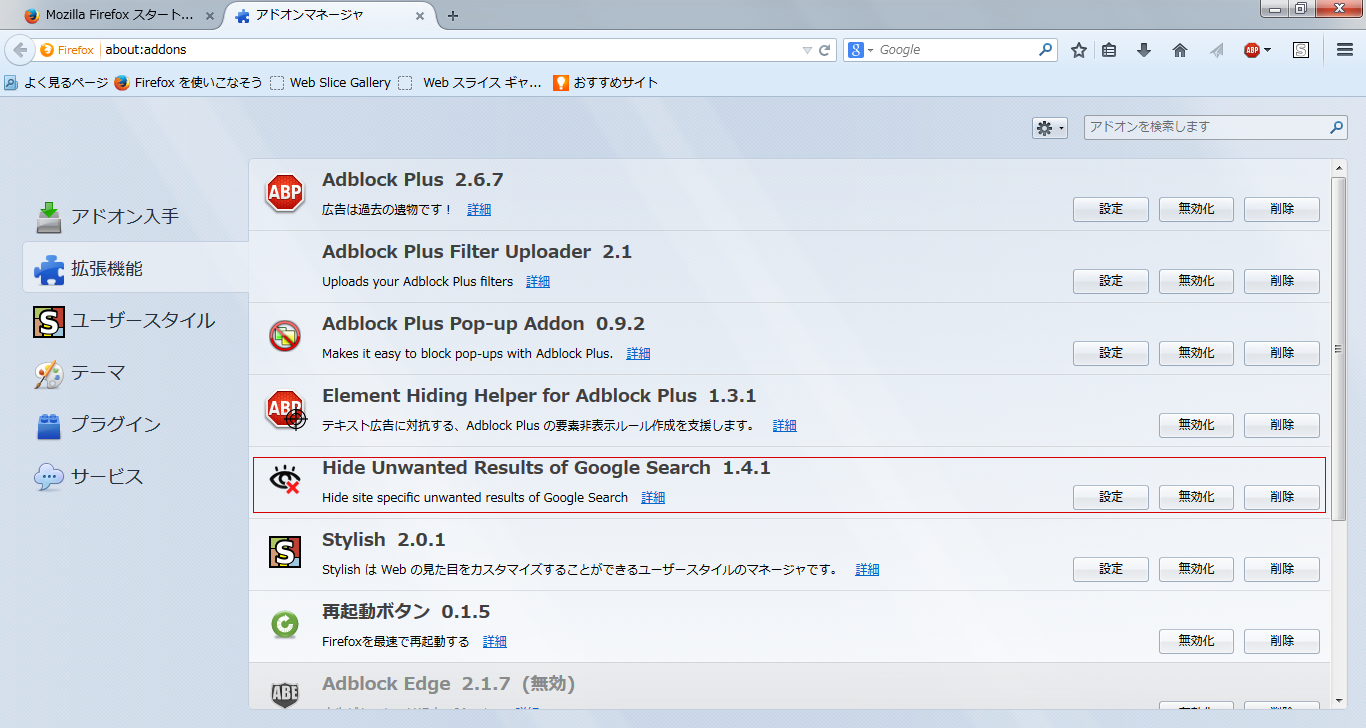Click the green 再起動ボタン extension icon
The height and width of the screenshot is (728, 1366).
pos(285,625)
